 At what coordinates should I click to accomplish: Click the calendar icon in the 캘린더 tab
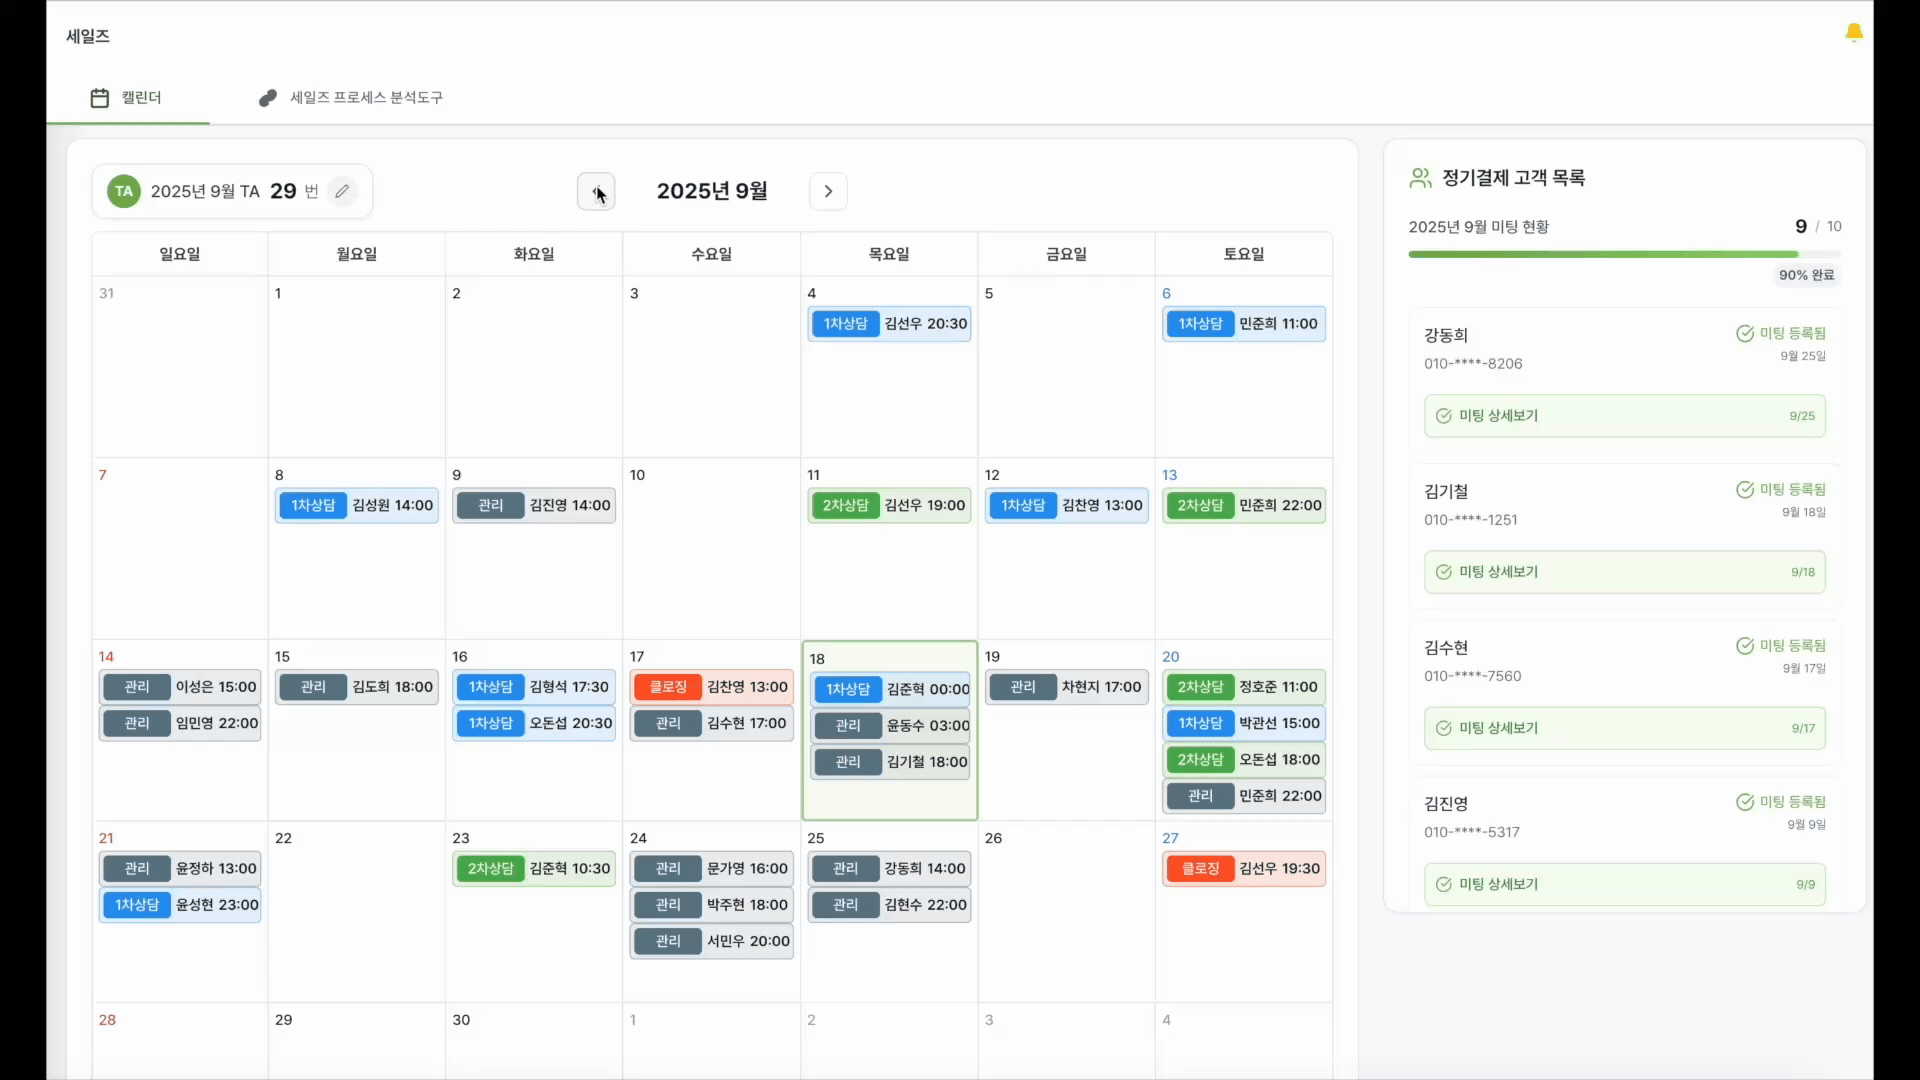(x=99, y=98)
